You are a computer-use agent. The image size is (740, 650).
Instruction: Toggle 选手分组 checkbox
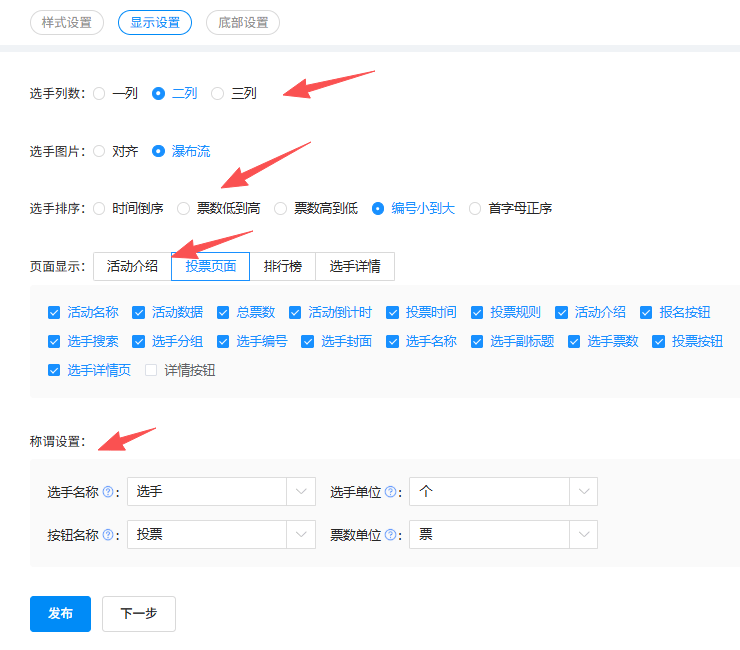(138, 342)
